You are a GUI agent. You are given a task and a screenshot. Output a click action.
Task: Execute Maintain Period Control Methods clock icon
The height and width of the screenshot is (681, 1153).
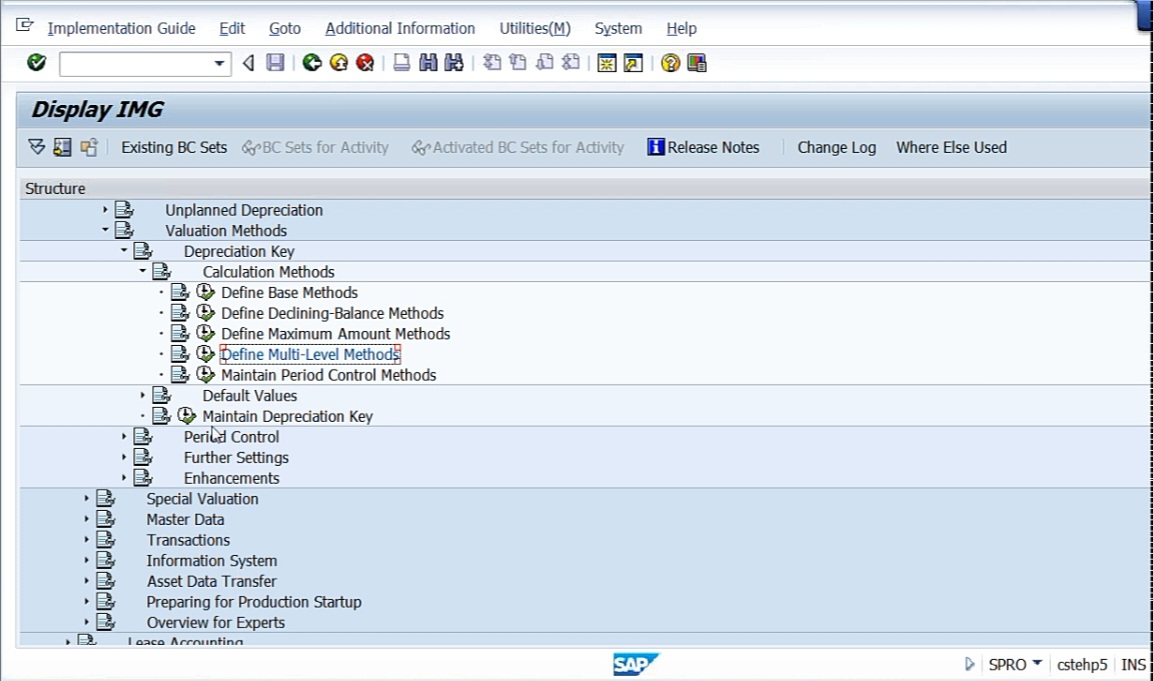coord(205,374)
